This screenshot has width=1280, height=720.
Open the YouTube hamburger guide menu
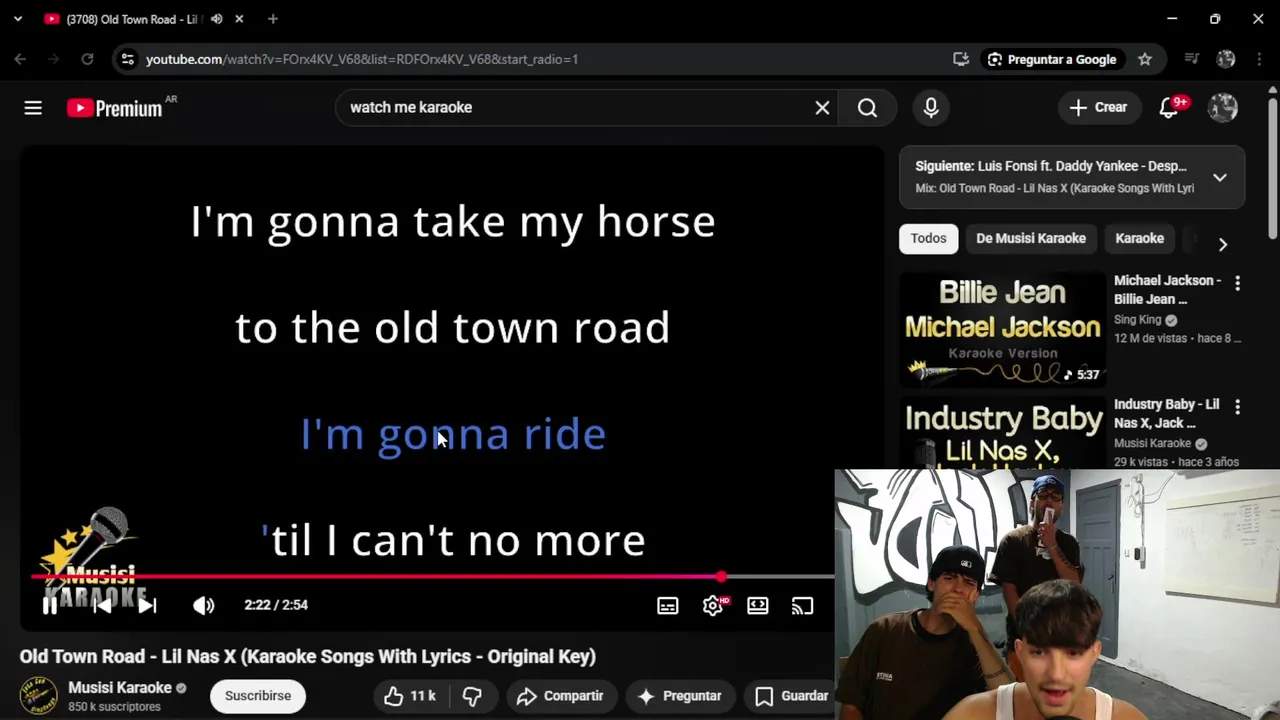33,108
